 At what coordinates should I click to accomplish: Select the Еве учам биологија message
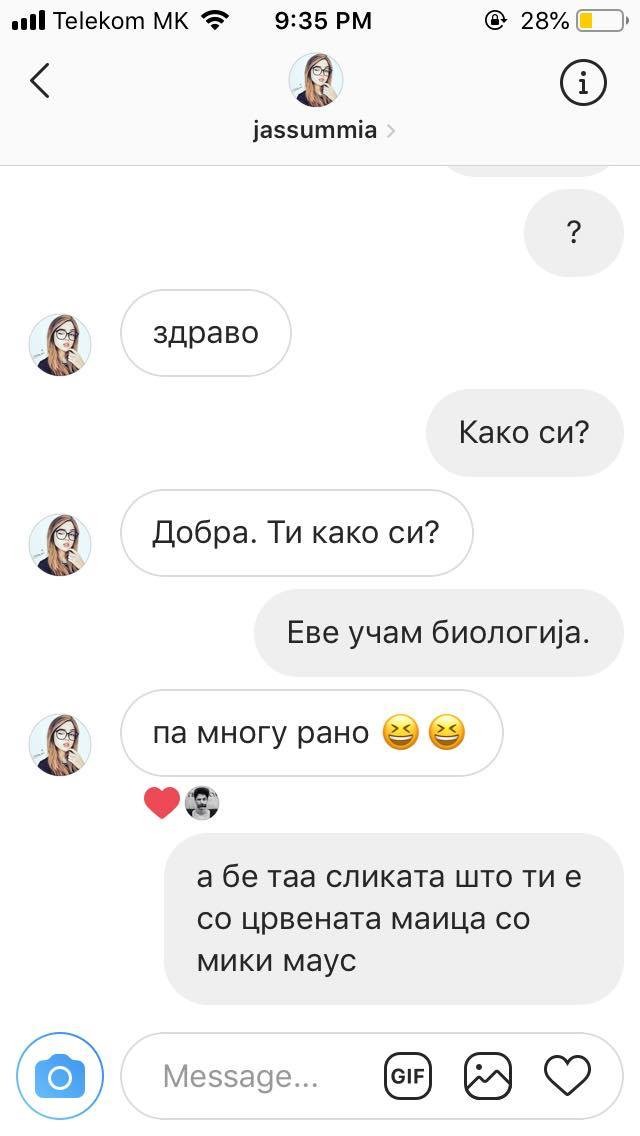pyautogui.click(x=439, y=632)
